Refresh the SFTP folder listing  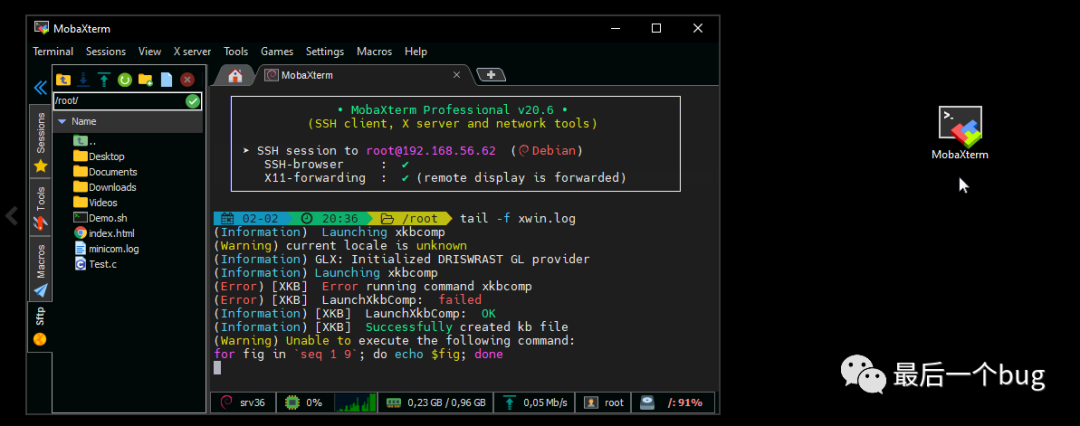tap(125, 79)
